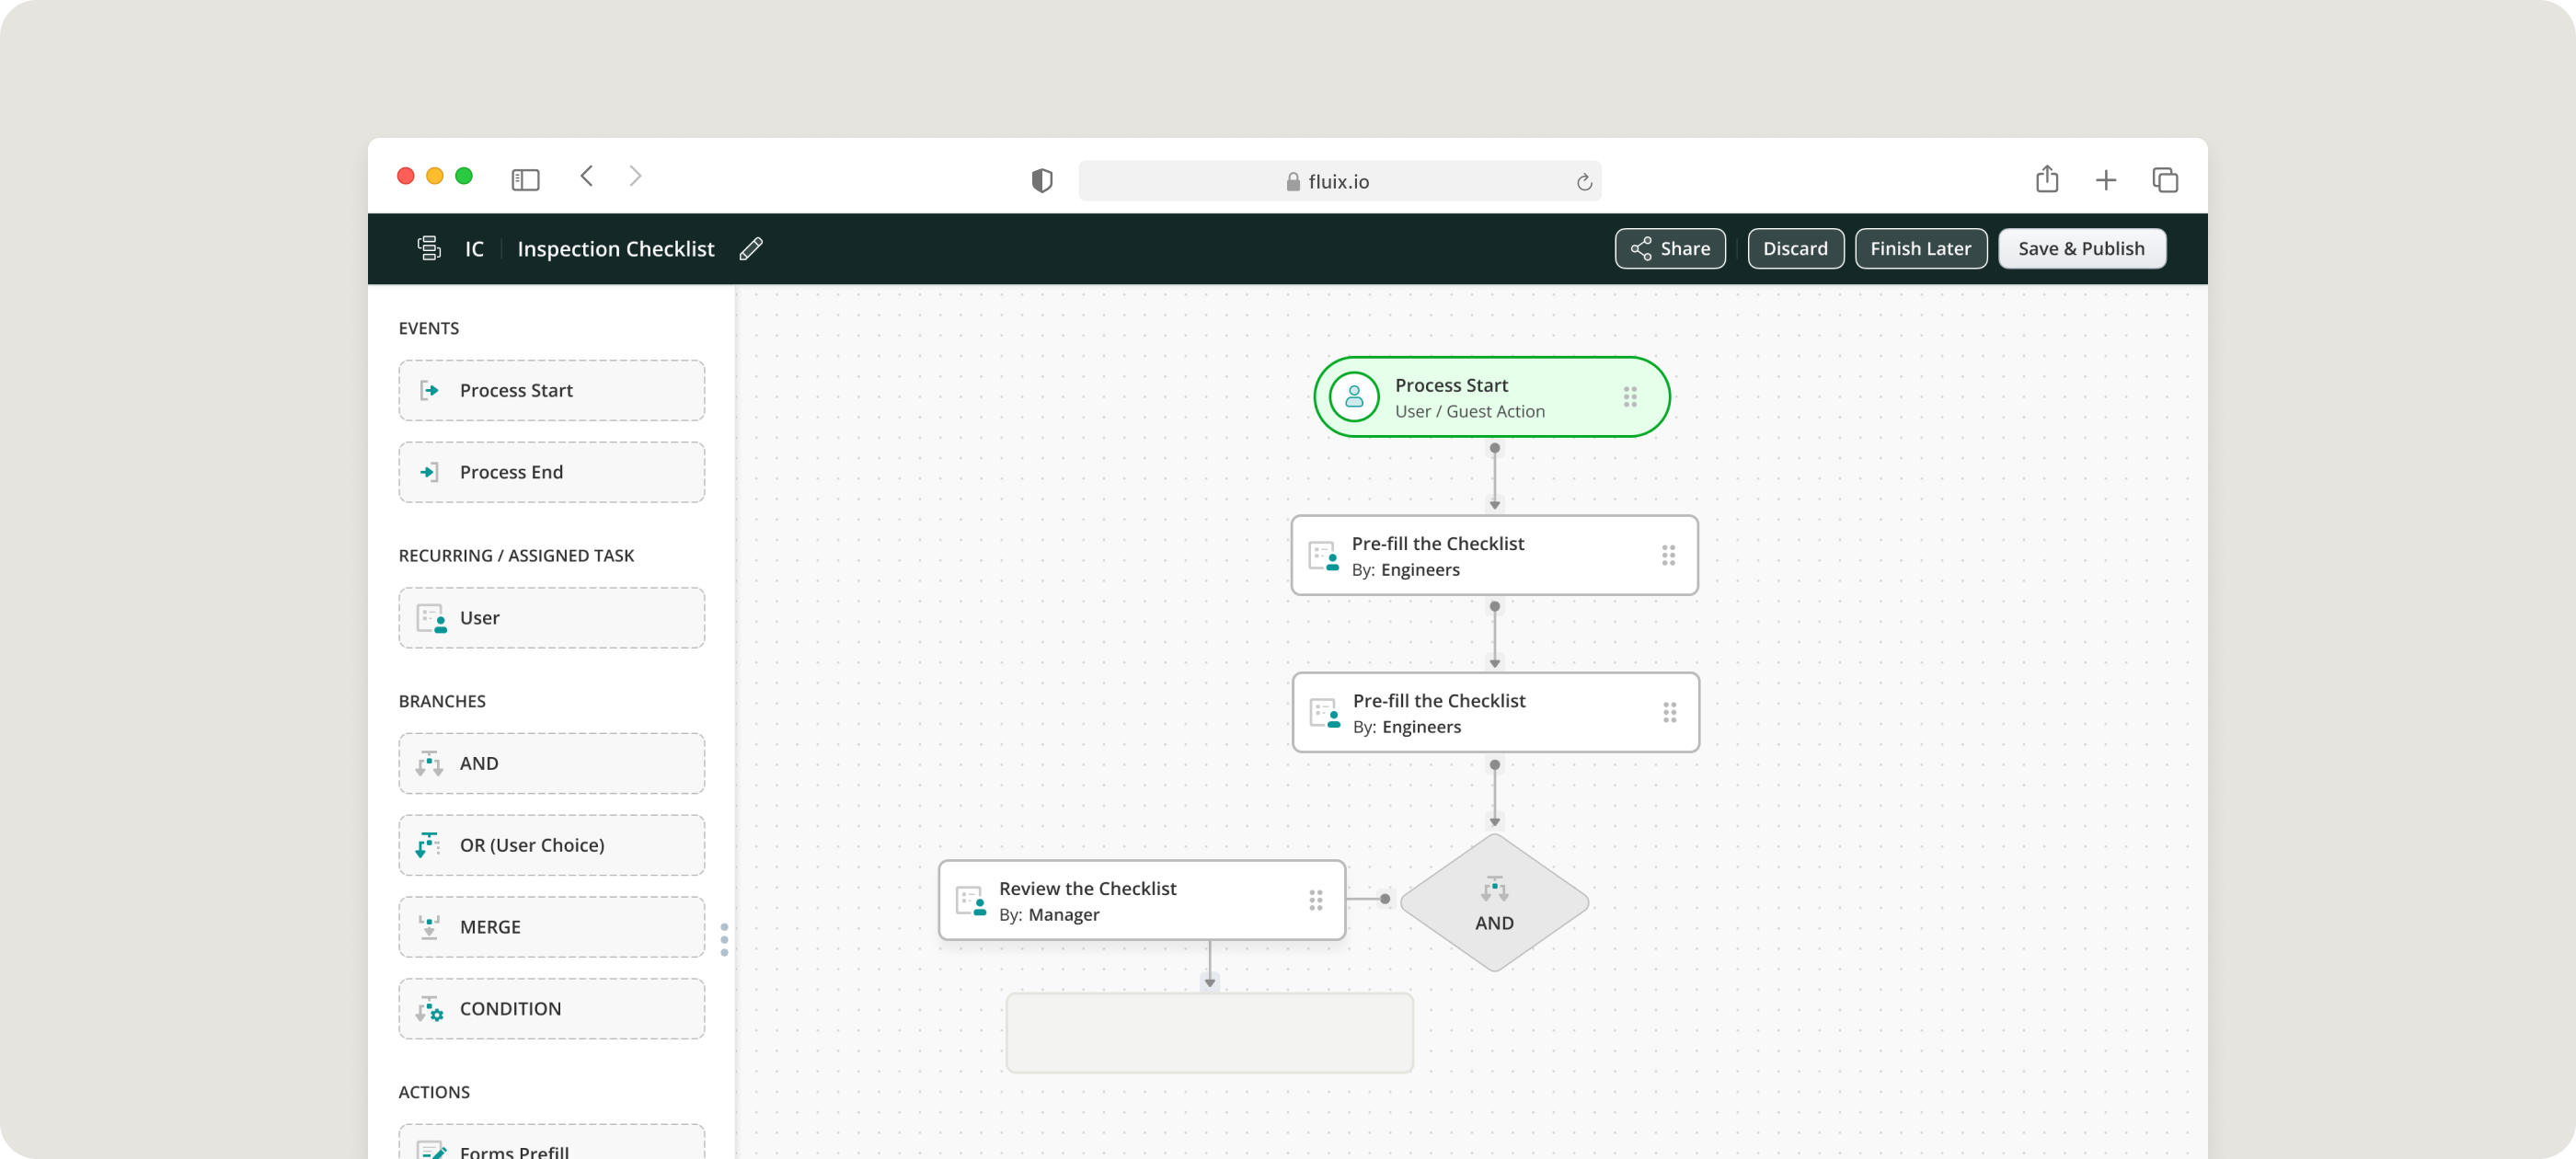Viewport: 2576px width, 1159px height.
Task: Click the drag handle on Review the Checklist
Action: [x=1316, y=900]
